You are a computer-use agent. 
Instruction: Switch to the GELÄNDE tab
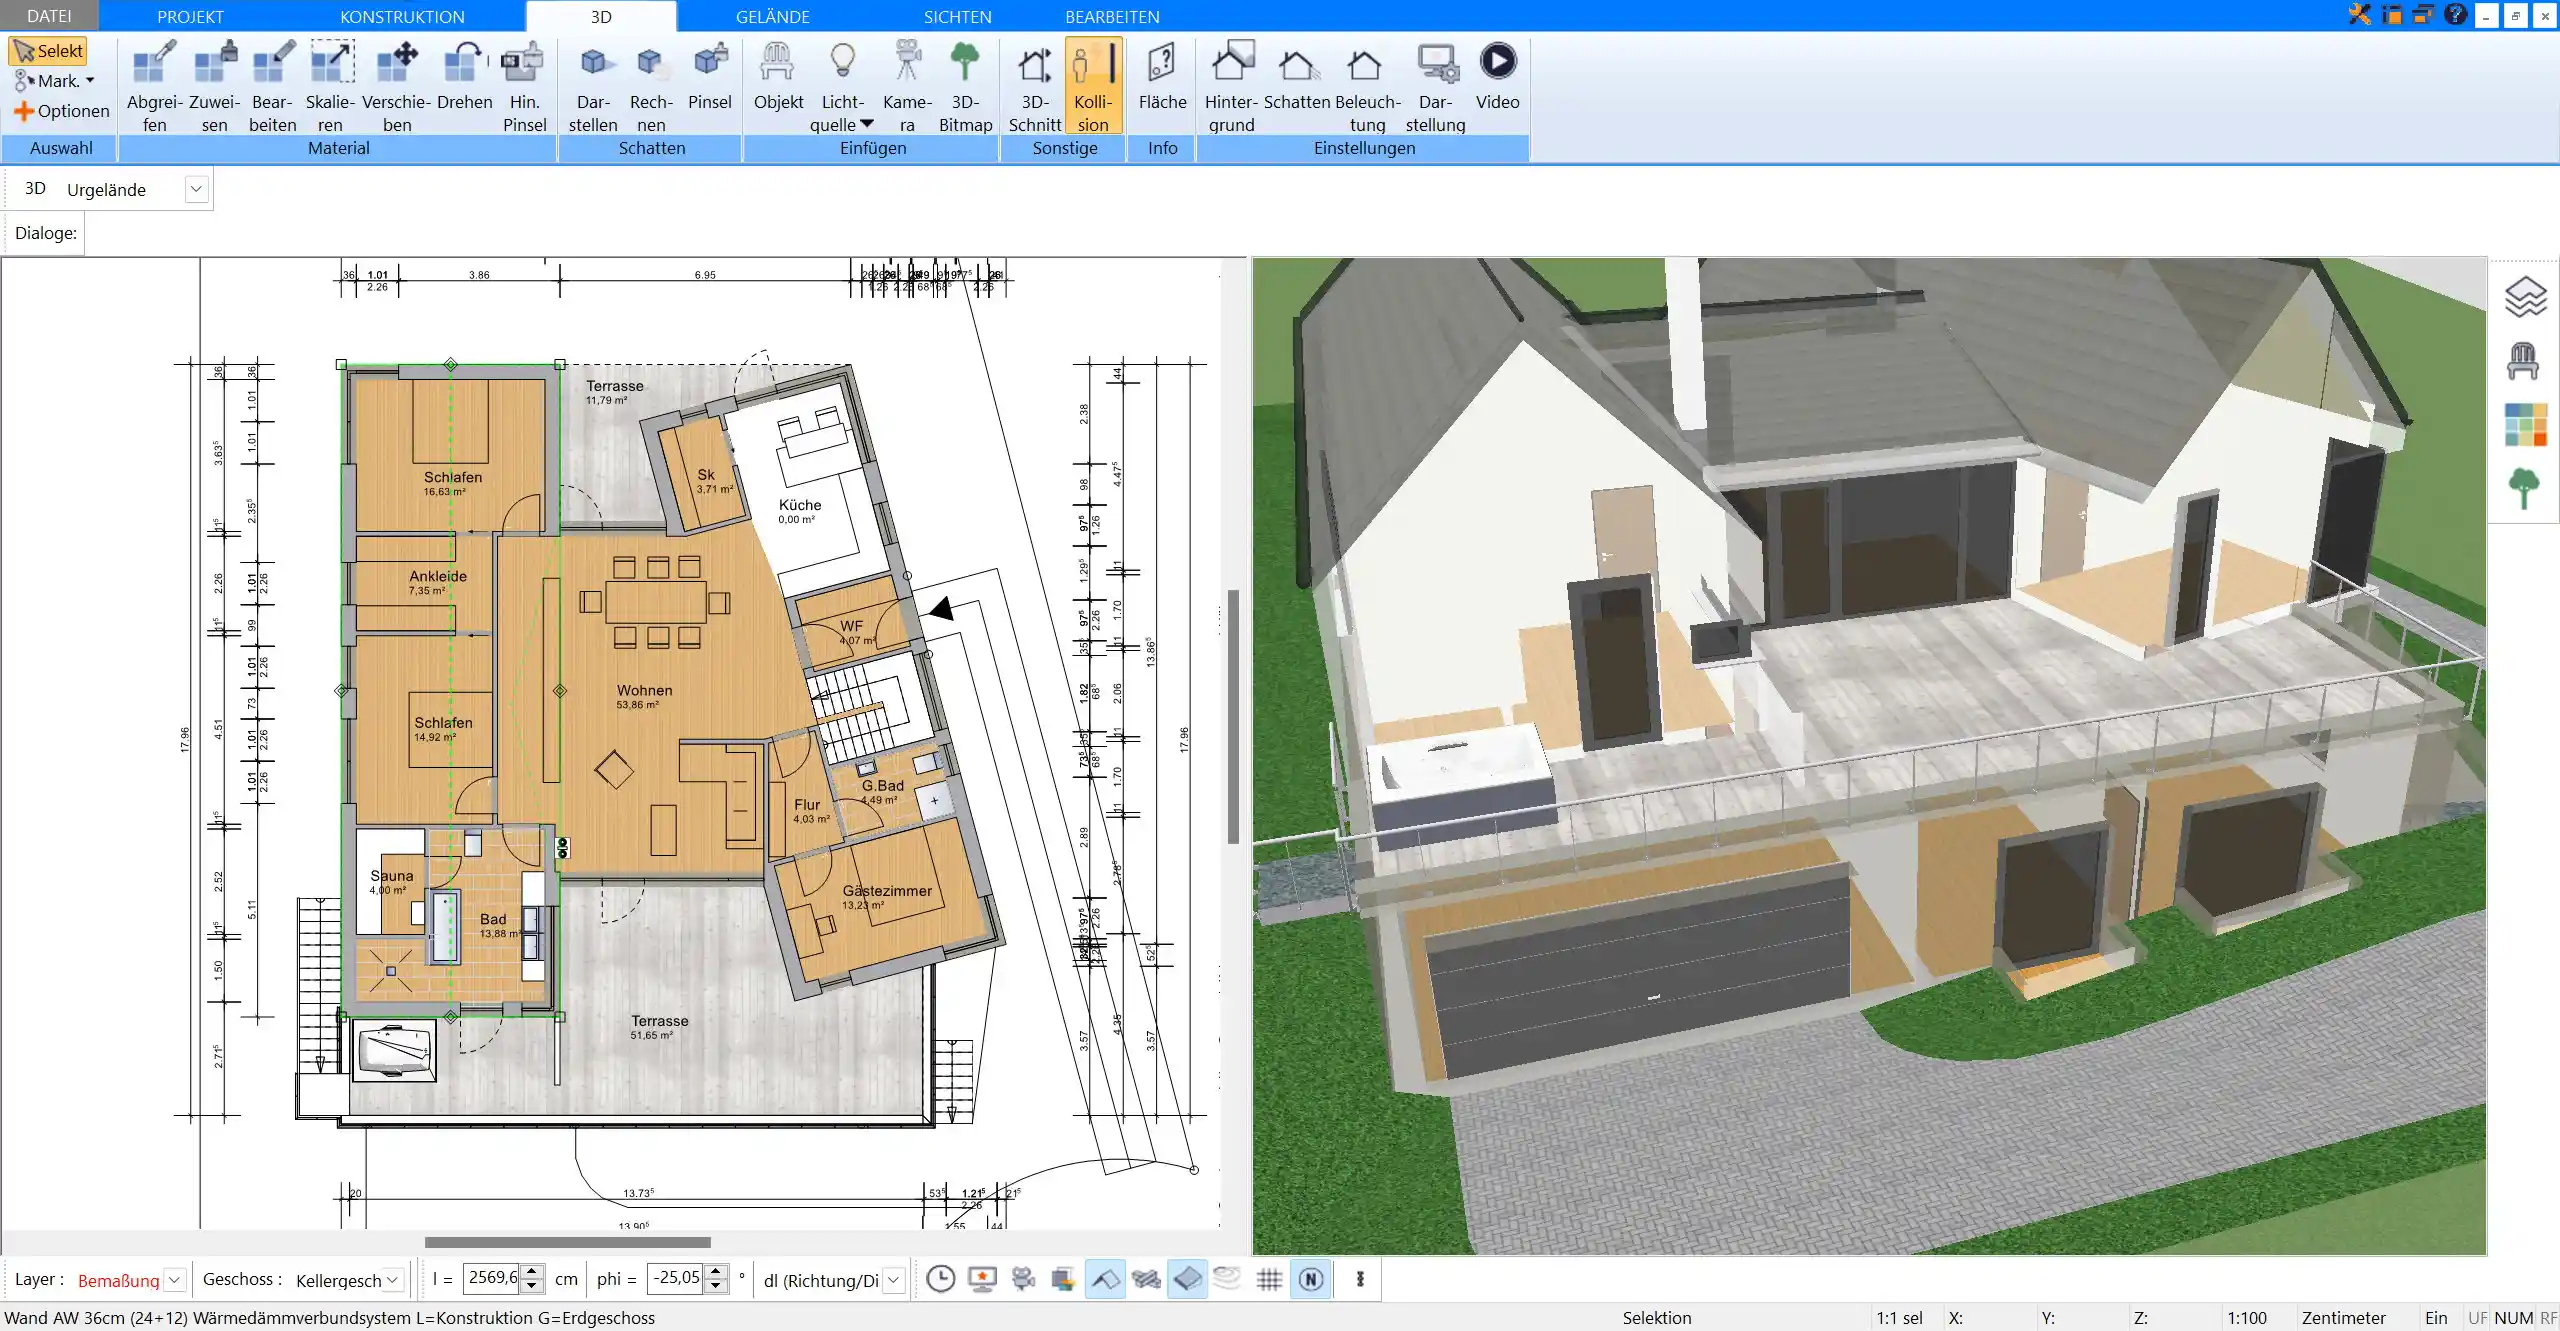[x=772, y=16]
